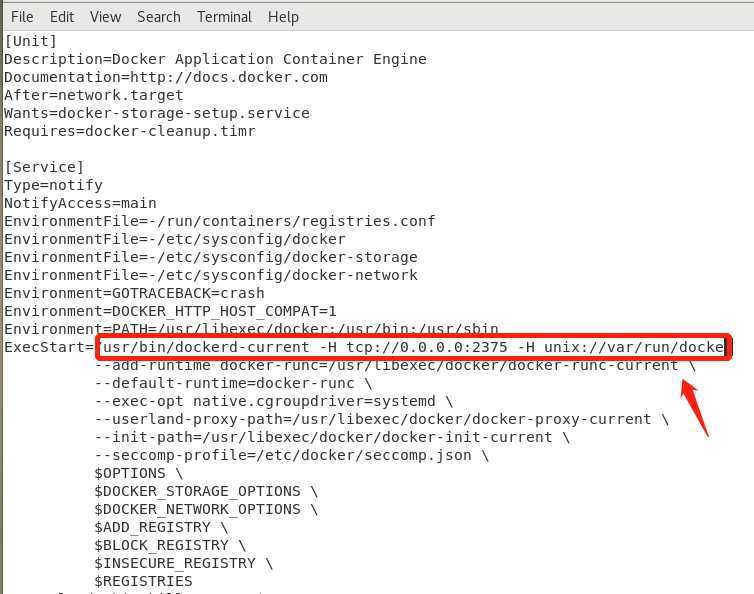The width and height of the screenshot is (754, 594).
Task: Click the Requires=docker-cleanup.timr line
Action: (130, 131)
